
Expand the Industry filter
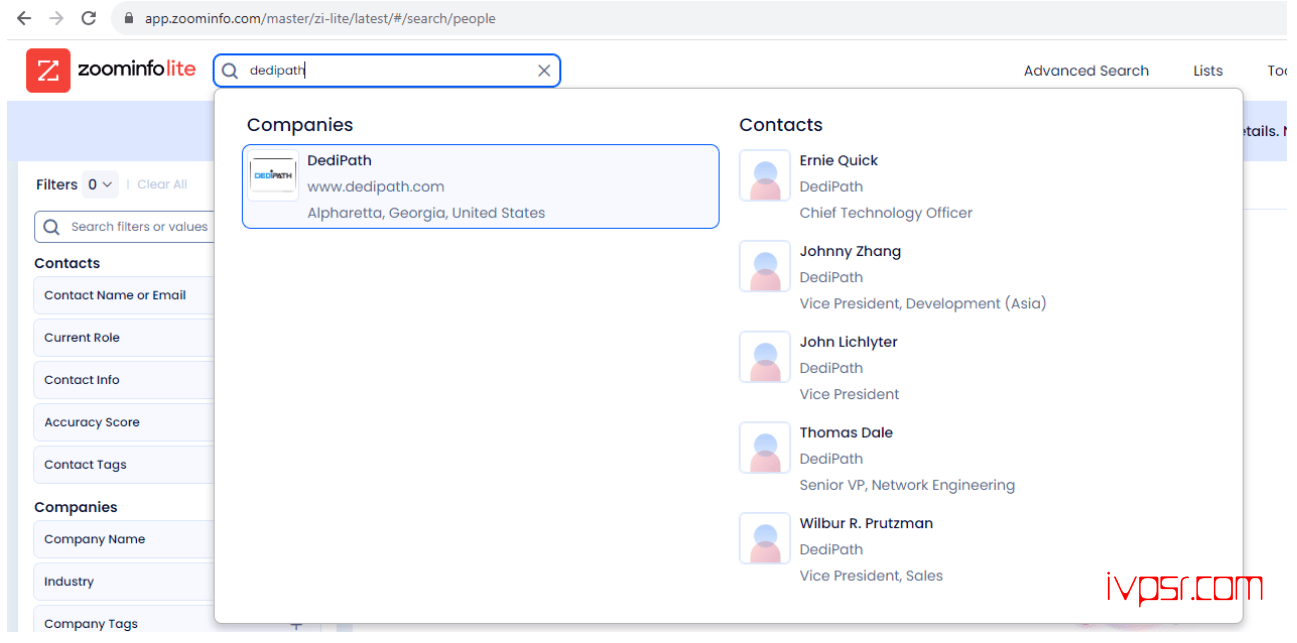click(x=124, y=581)
